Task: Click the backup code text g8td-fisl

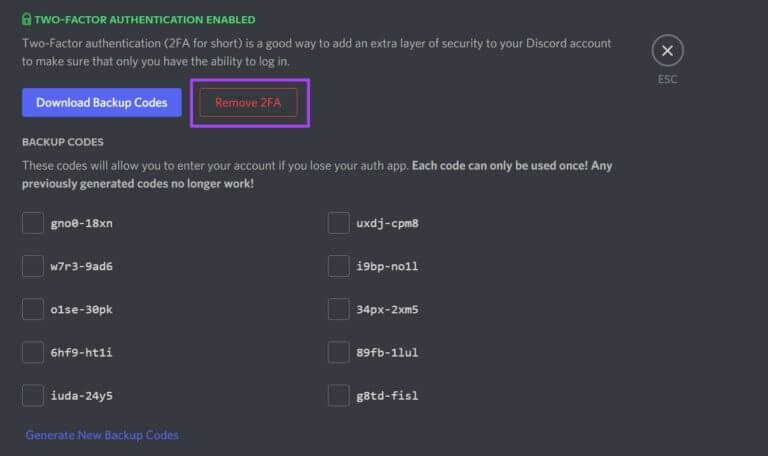Action: click(x=387, y=395)
